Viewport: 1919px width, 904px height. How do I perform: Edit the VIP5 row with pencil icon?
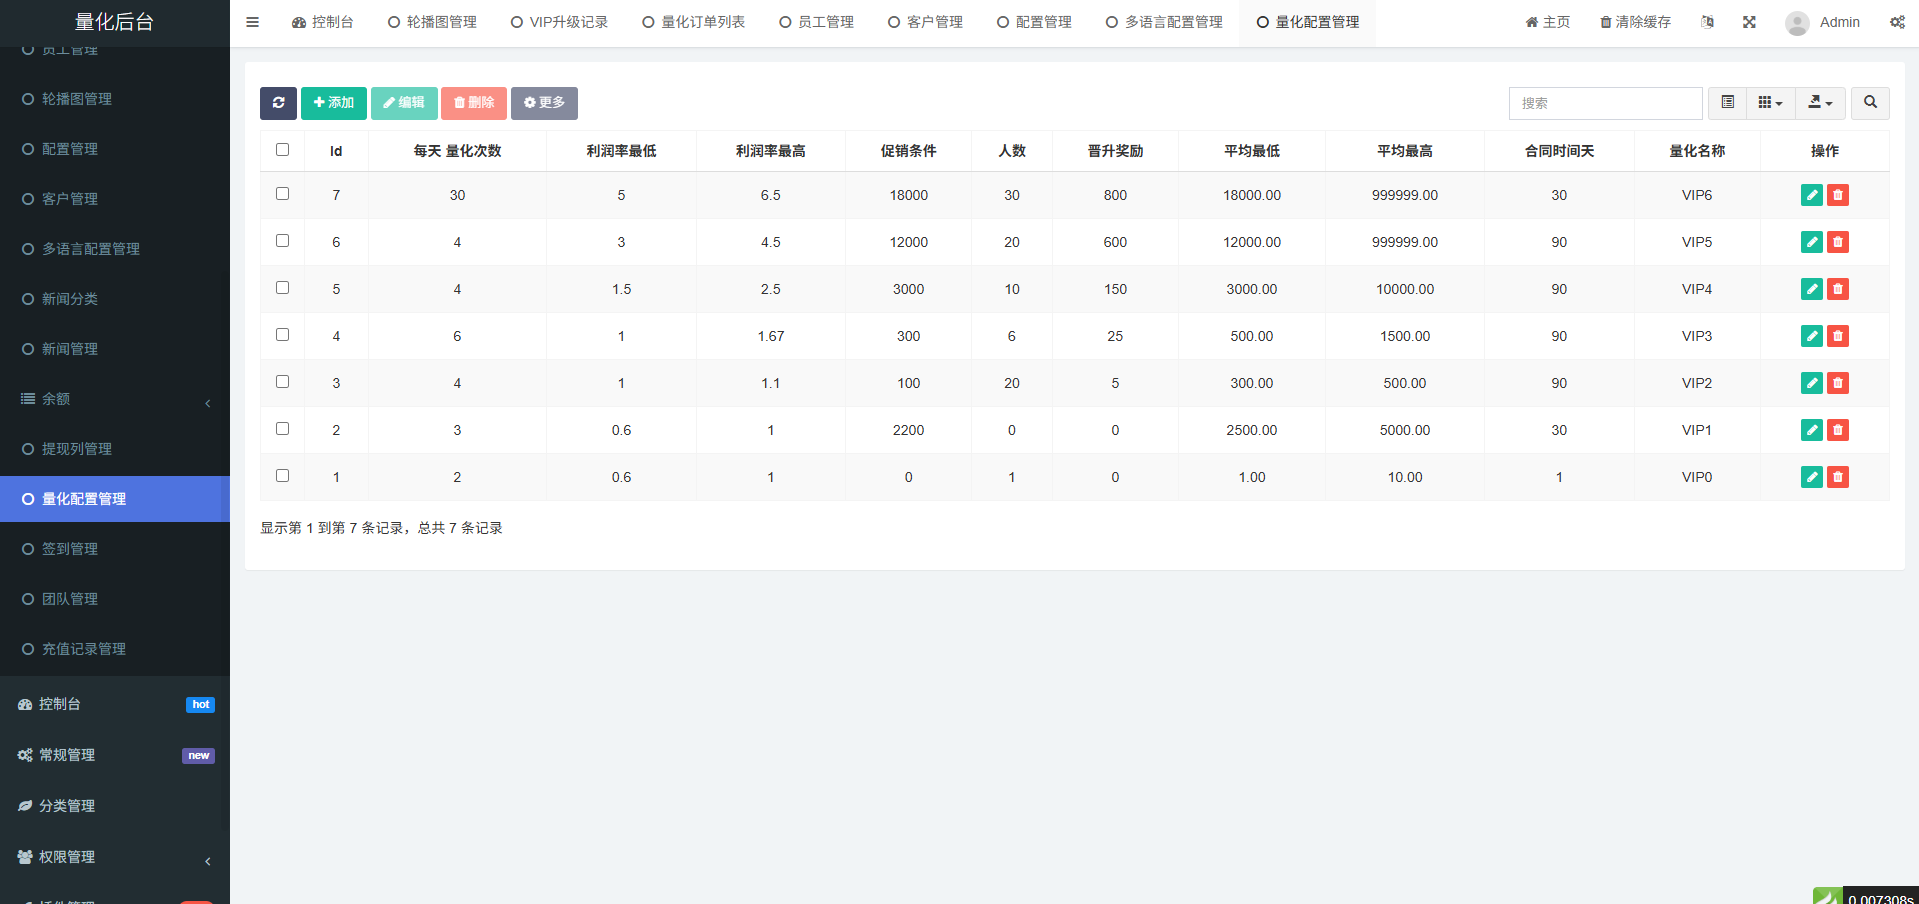tap(1811, 242)
